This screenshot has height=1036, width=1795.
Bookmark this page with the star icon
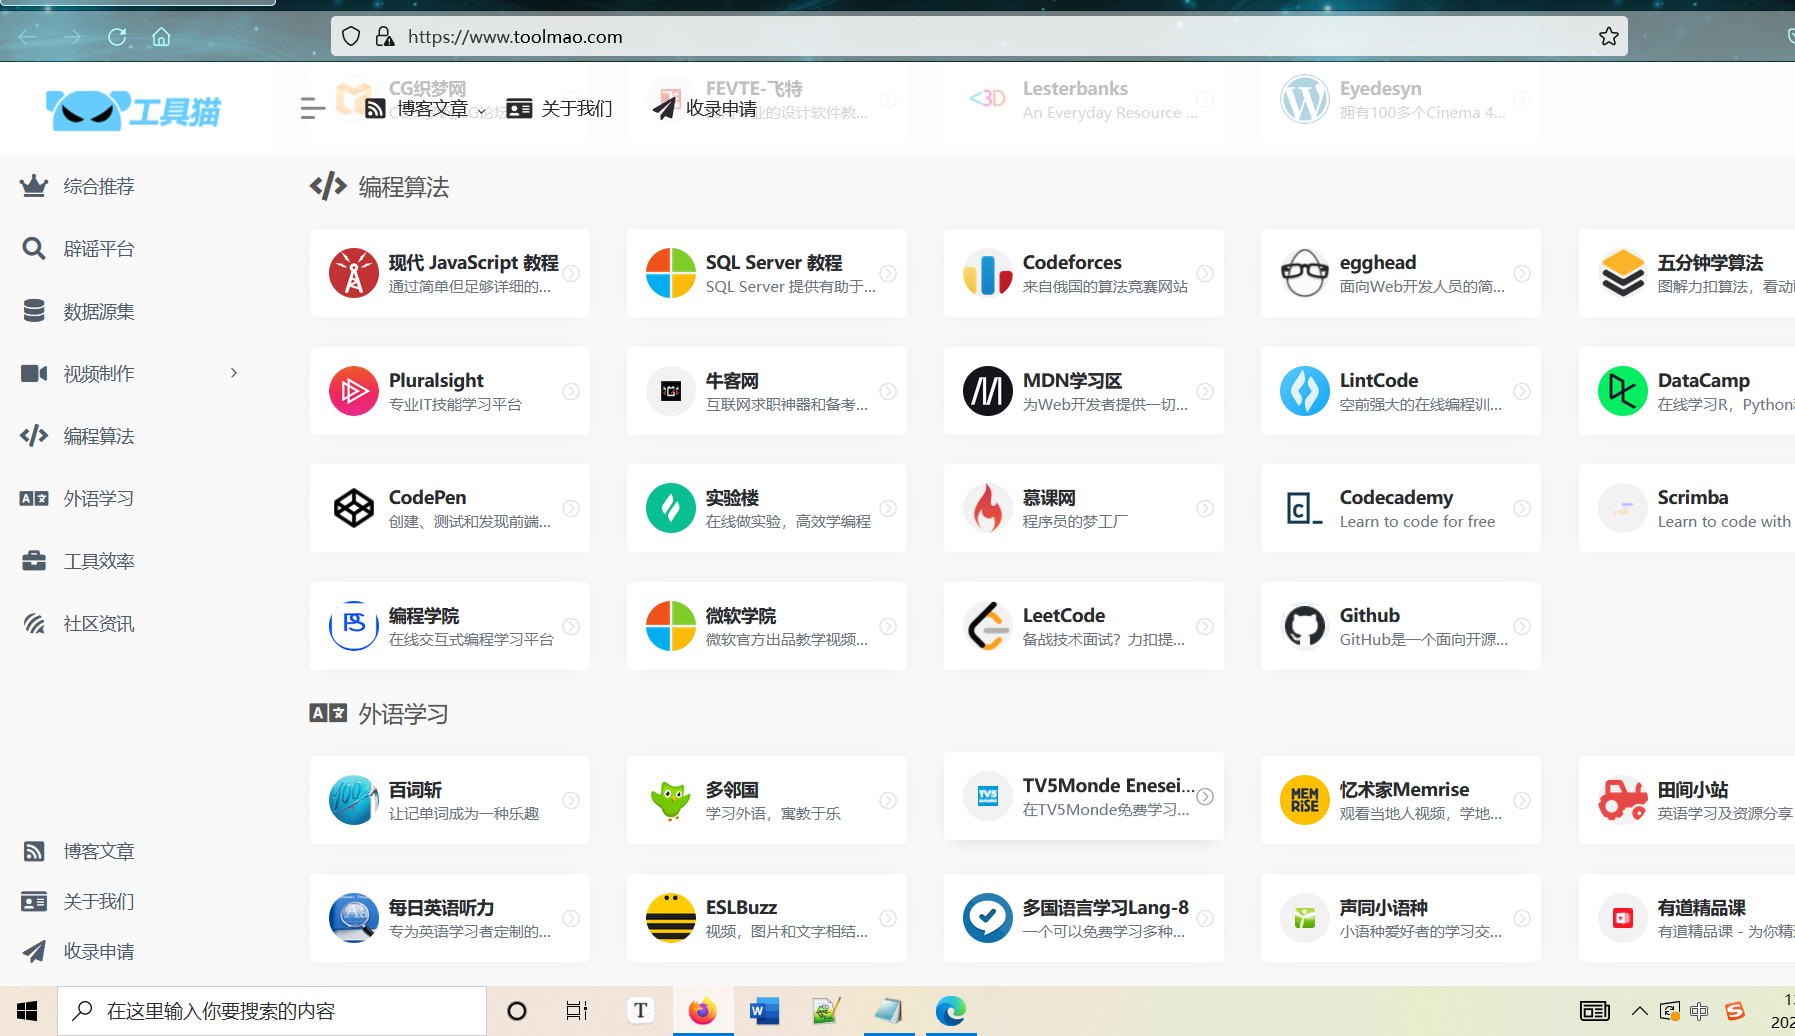(x=1609, y=37)
